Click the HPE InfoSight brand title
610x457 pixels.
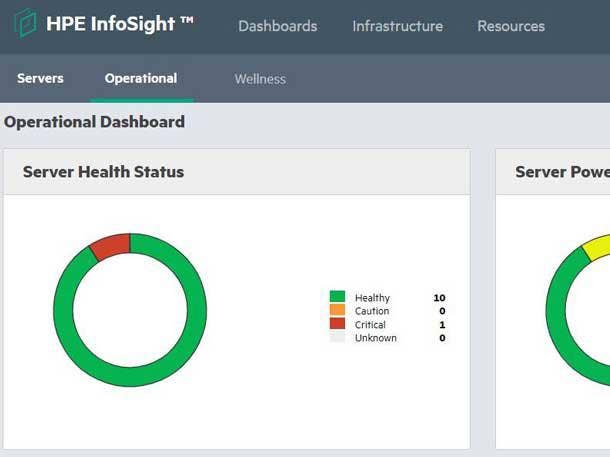[120, 25]
